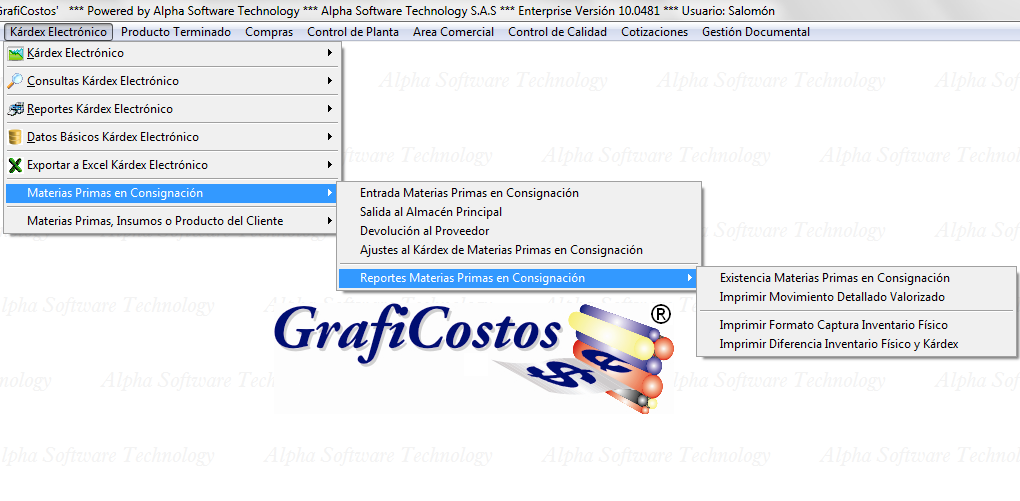
Task: Expand arrow for Materias Primas, Insumos o Producto
Action: (330, 221)
